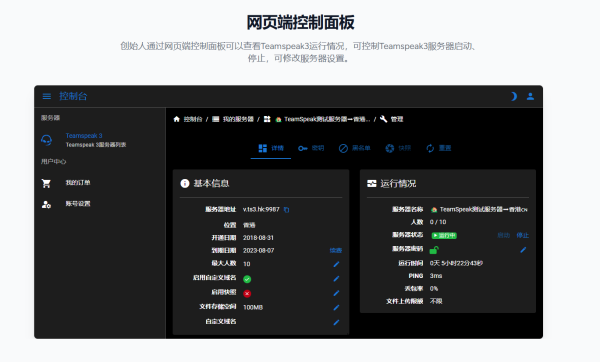Open the 快照 tab
Viewport: 600px width, 362px height.
[398, 148]
